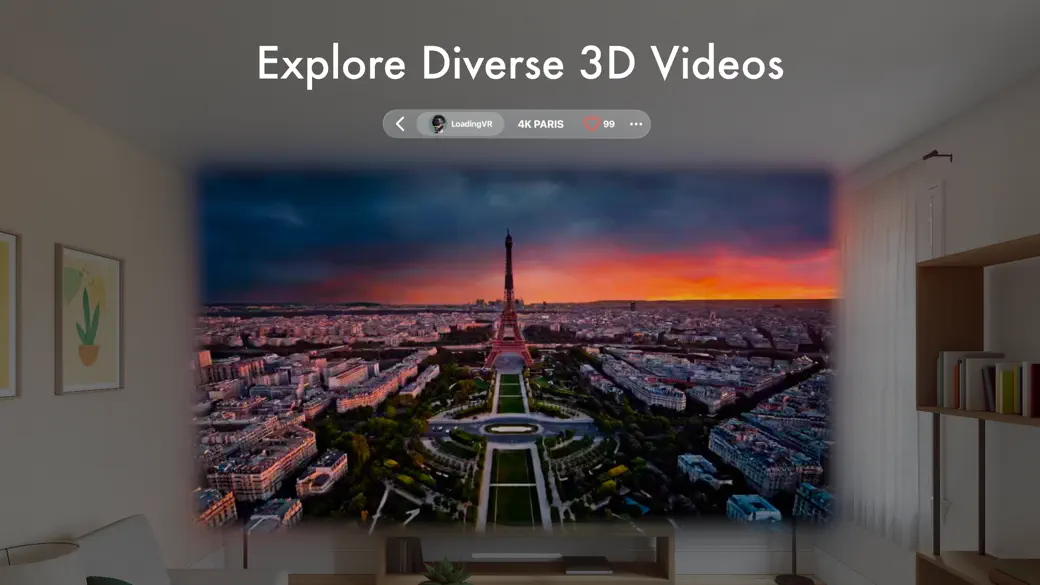Click the red heart beside the 99 count
The height and width of the screenshot is (585, 1040).
coord(592,124)
